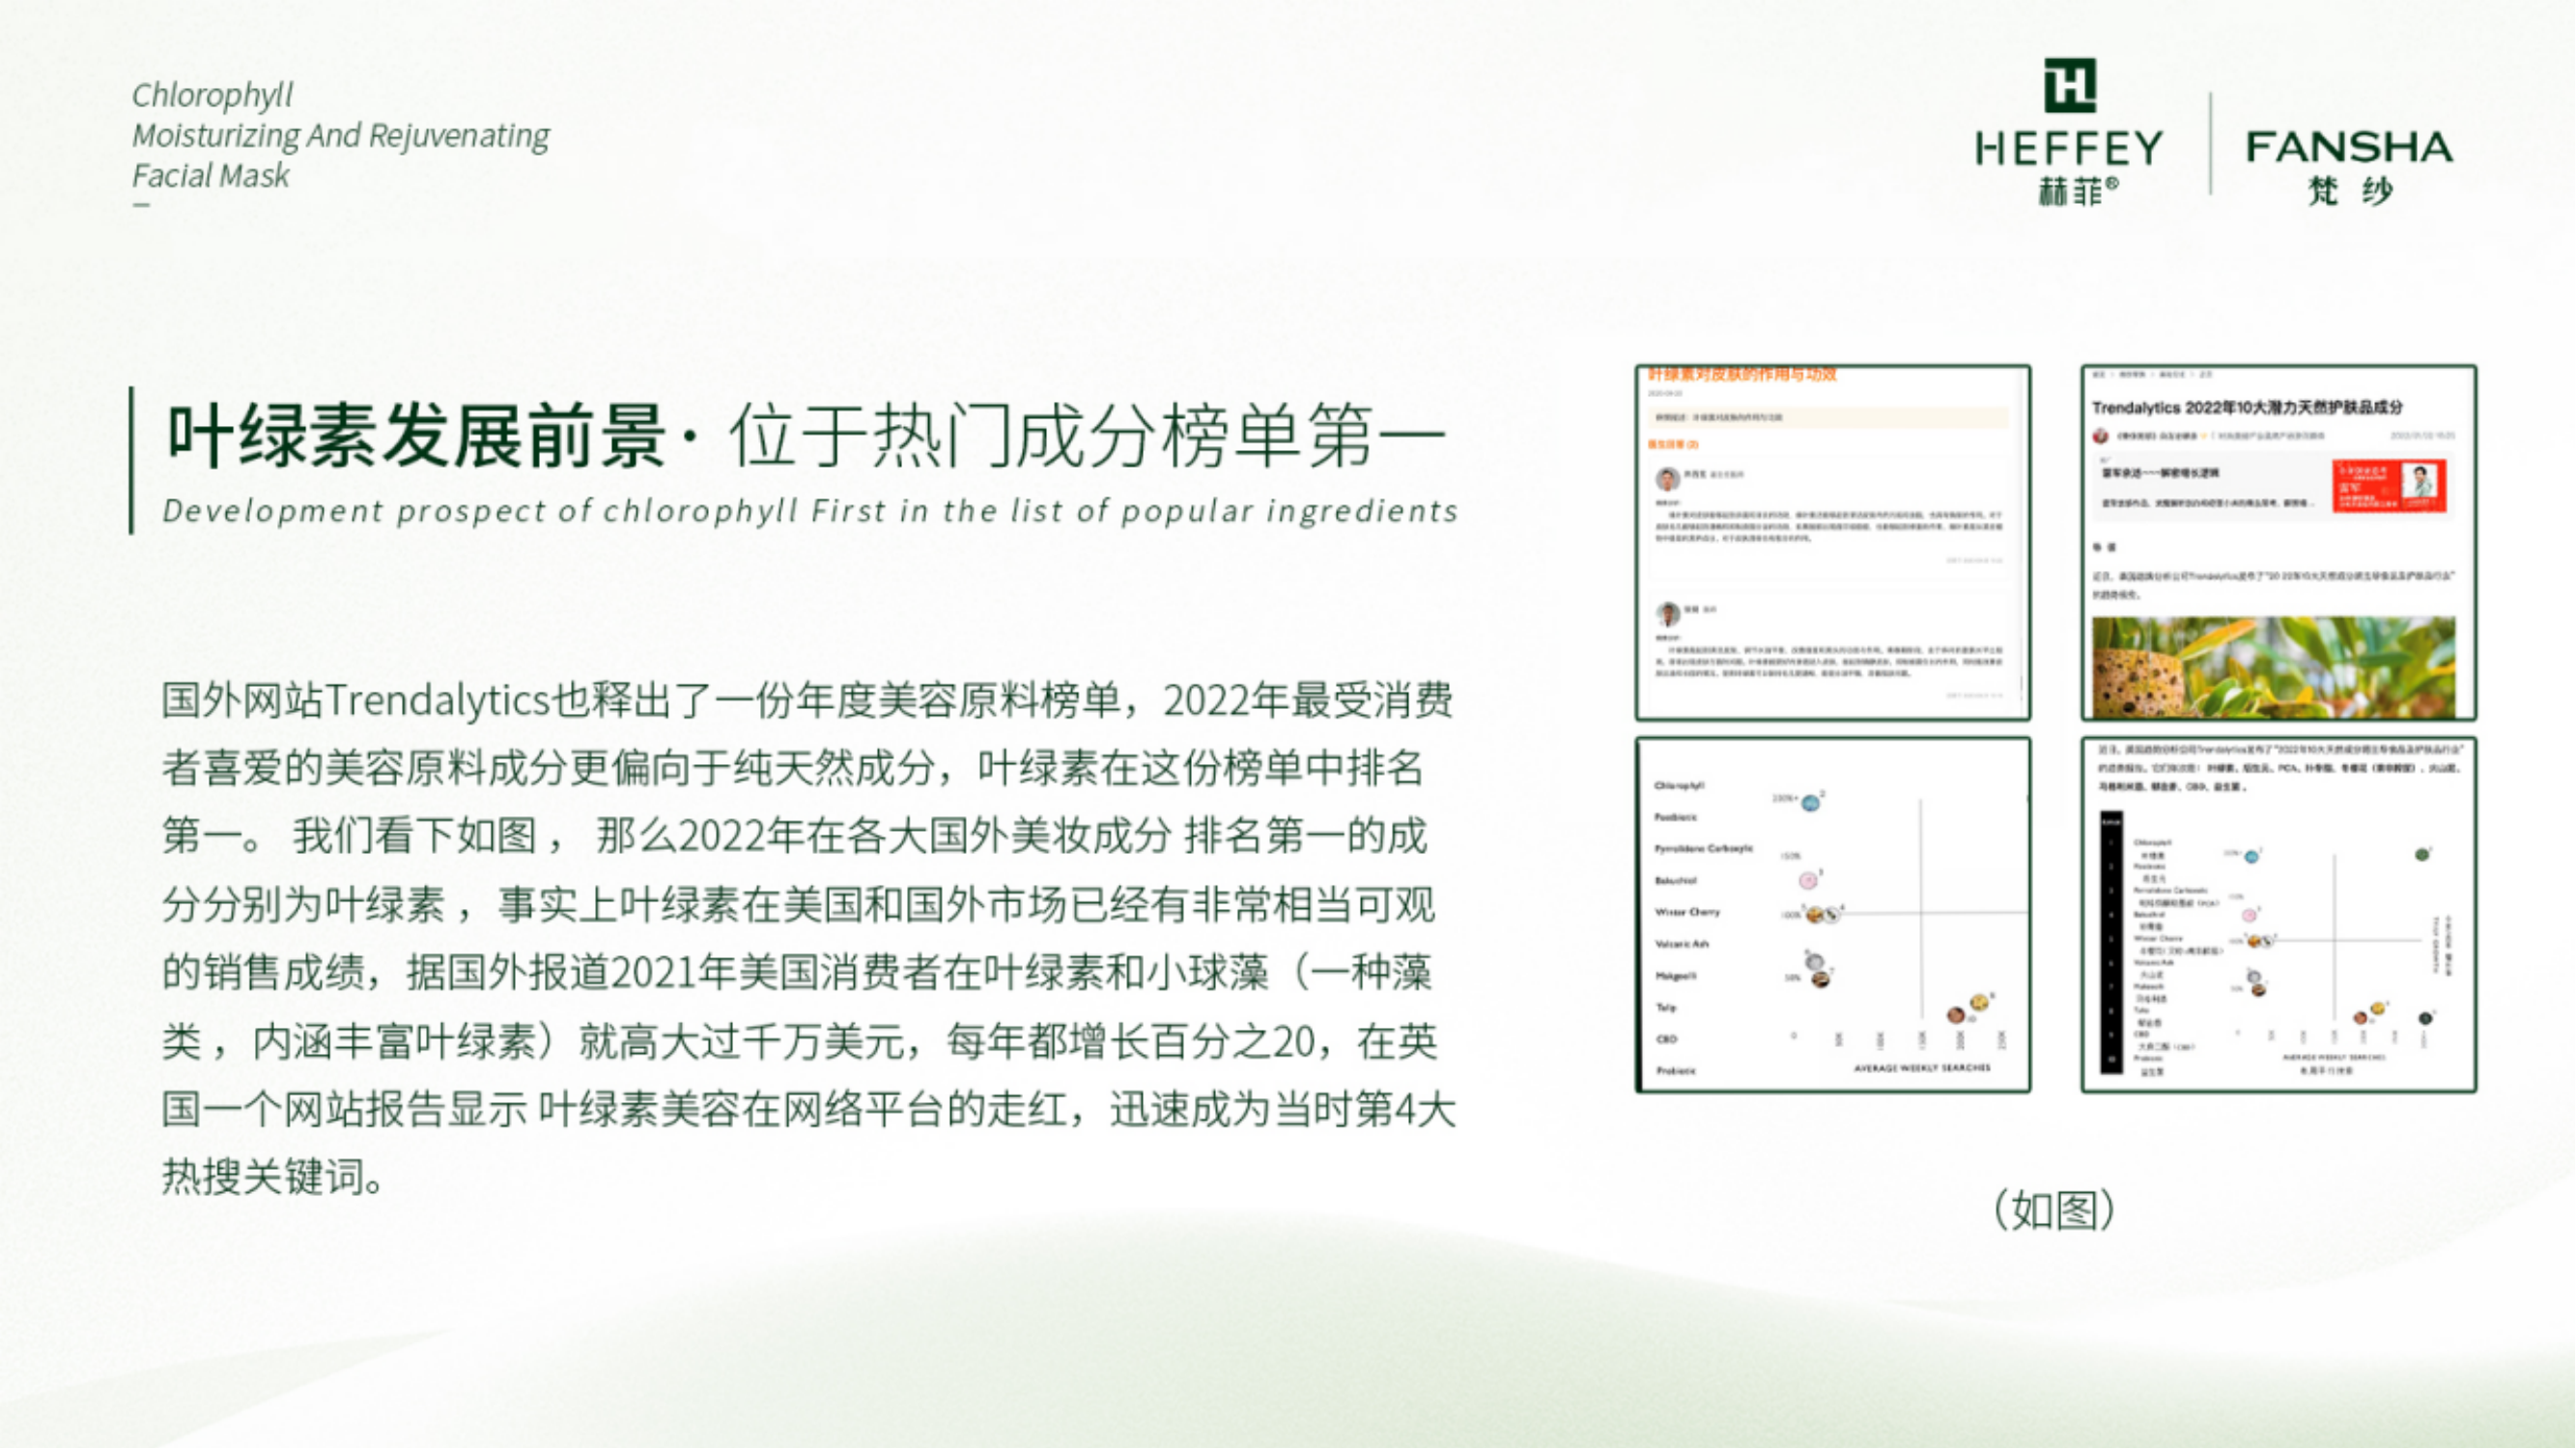Click the Trendalytics 2022 article title
This screenshot has width=2576, height=1449.
(2246, 408)
